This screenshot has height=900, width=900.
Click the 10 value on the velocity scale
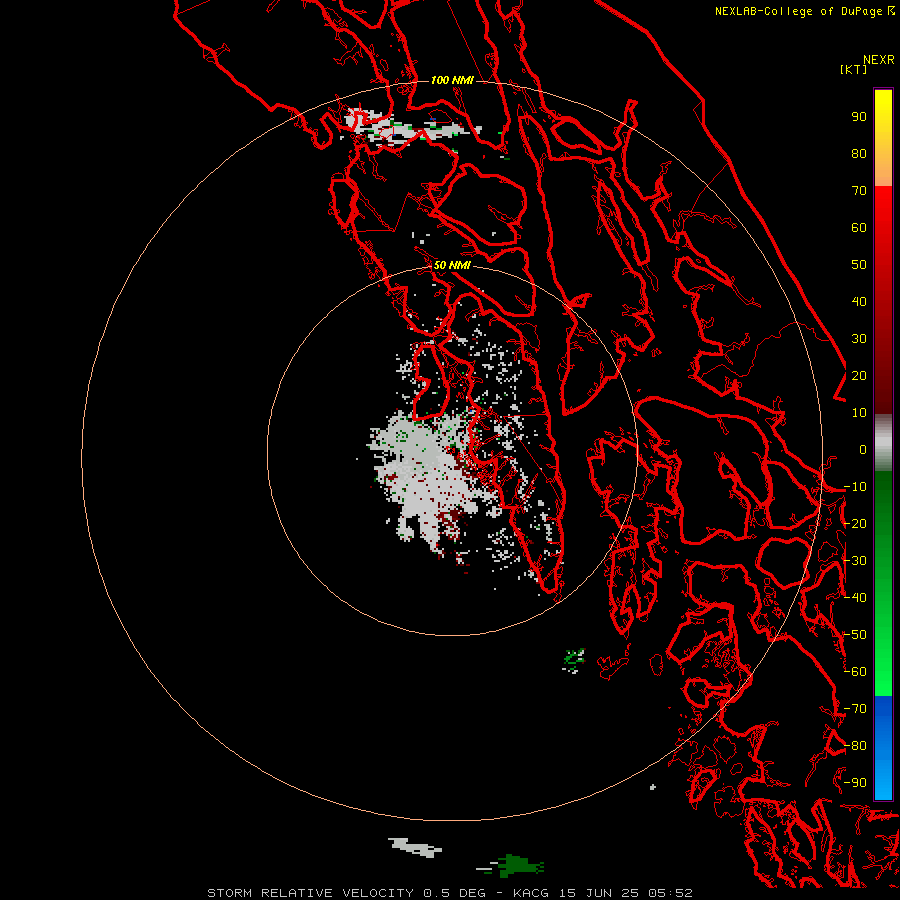(859, 413)
